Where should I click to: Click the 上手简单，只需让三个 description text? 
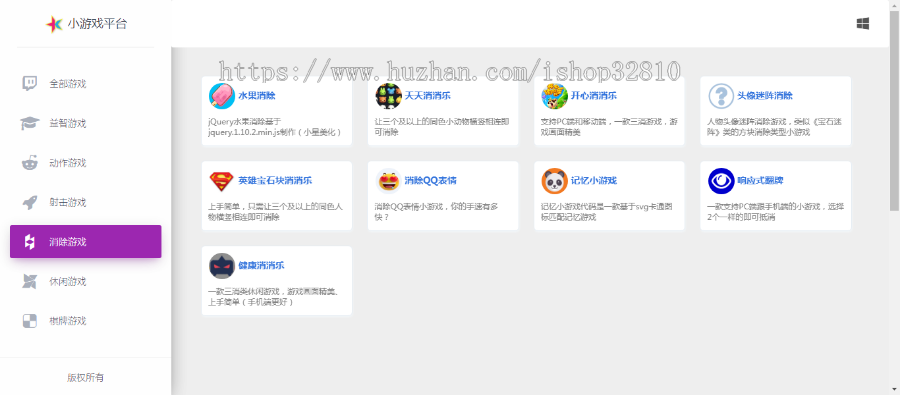276,212
